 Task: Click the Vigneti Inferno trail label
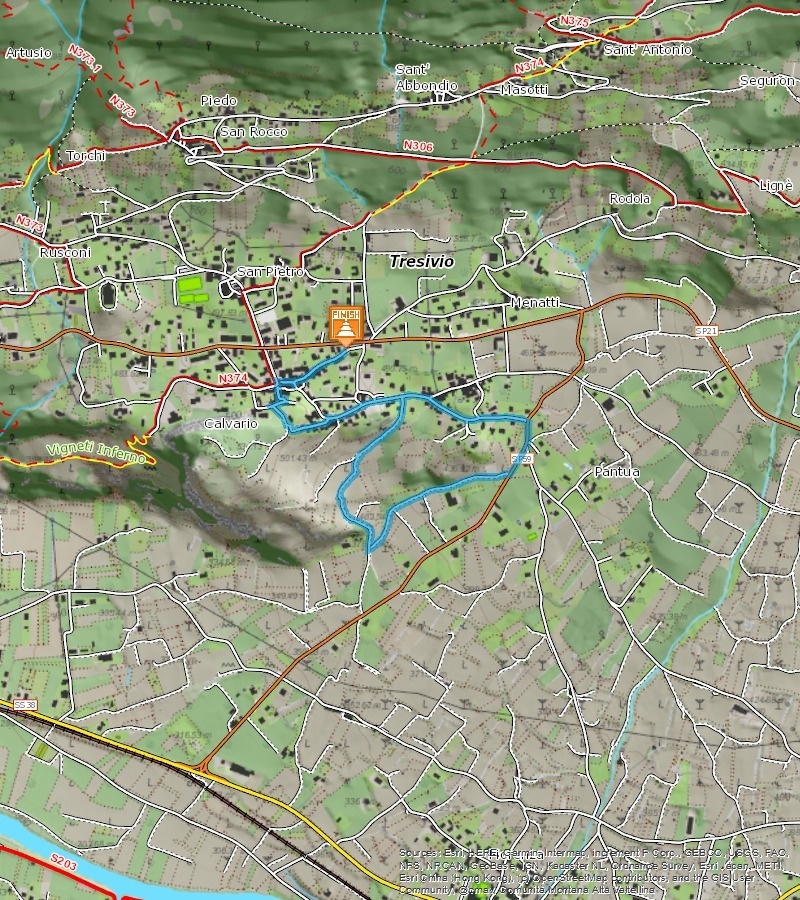[x=94, y=451]
